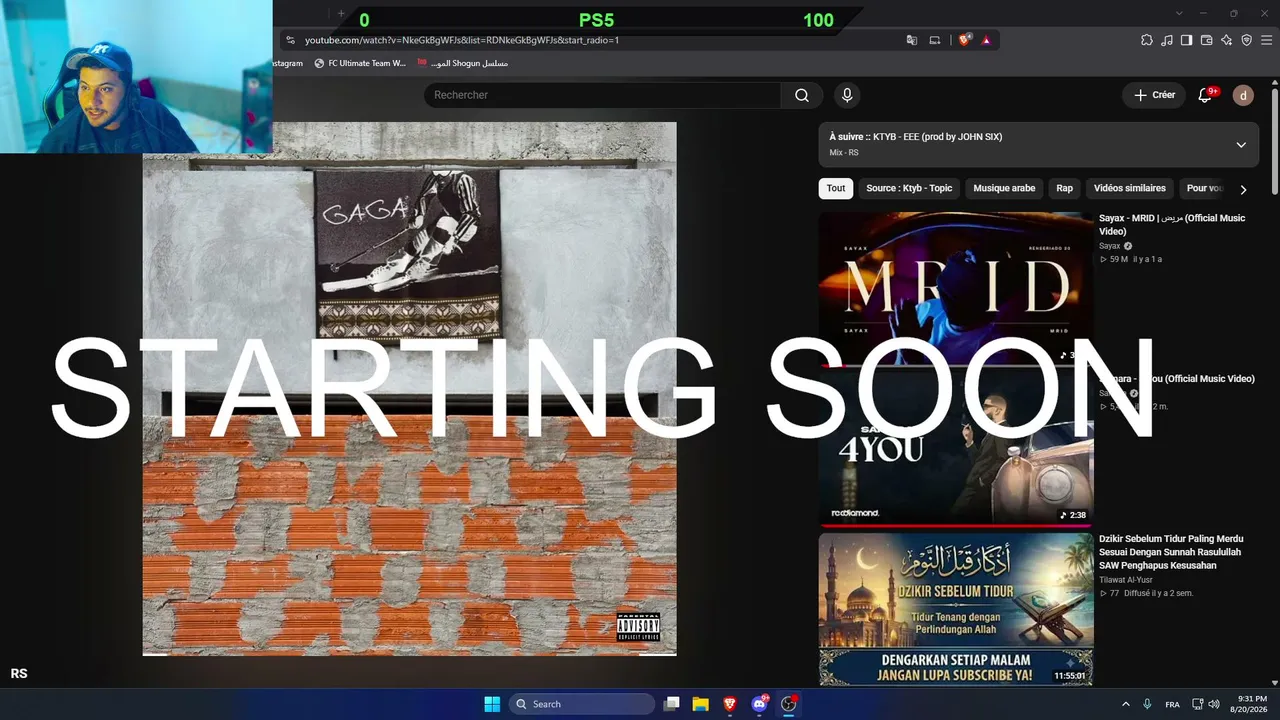Open browser extensions puzzle icon
Image resolution: width=1280 pixels, height=720 pixels.
(x=1147, y=40)
